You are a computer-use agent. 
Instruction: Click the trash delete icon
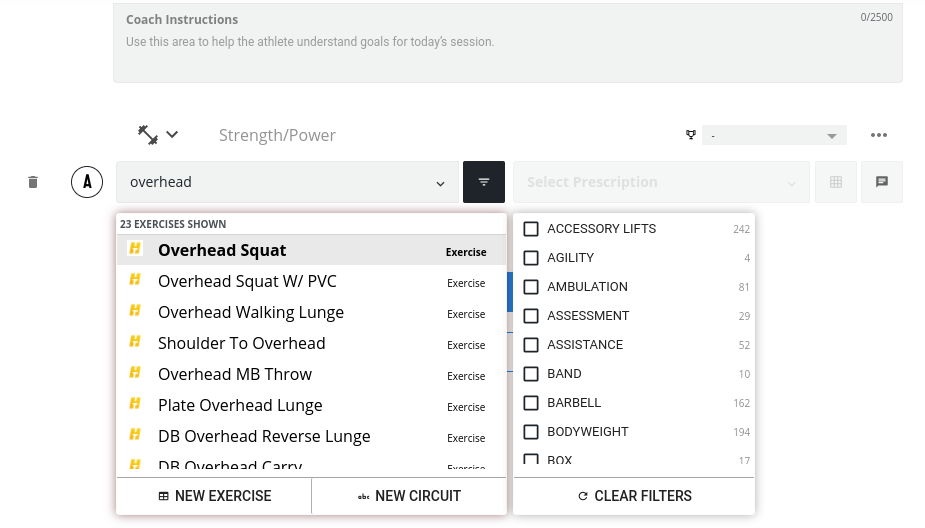click(x=33, y=182)
